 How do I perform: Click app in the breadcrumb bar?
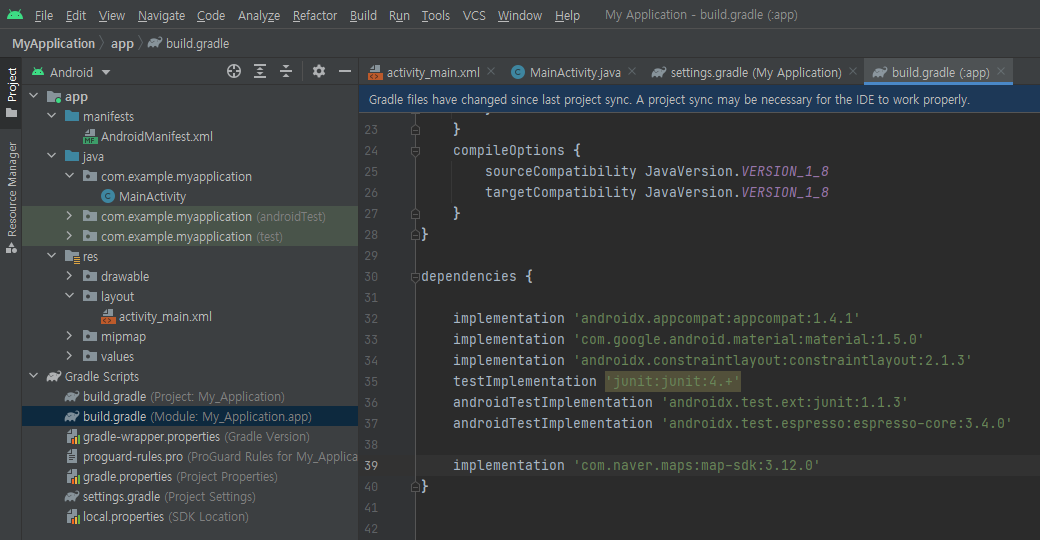[x=122, y=44]
